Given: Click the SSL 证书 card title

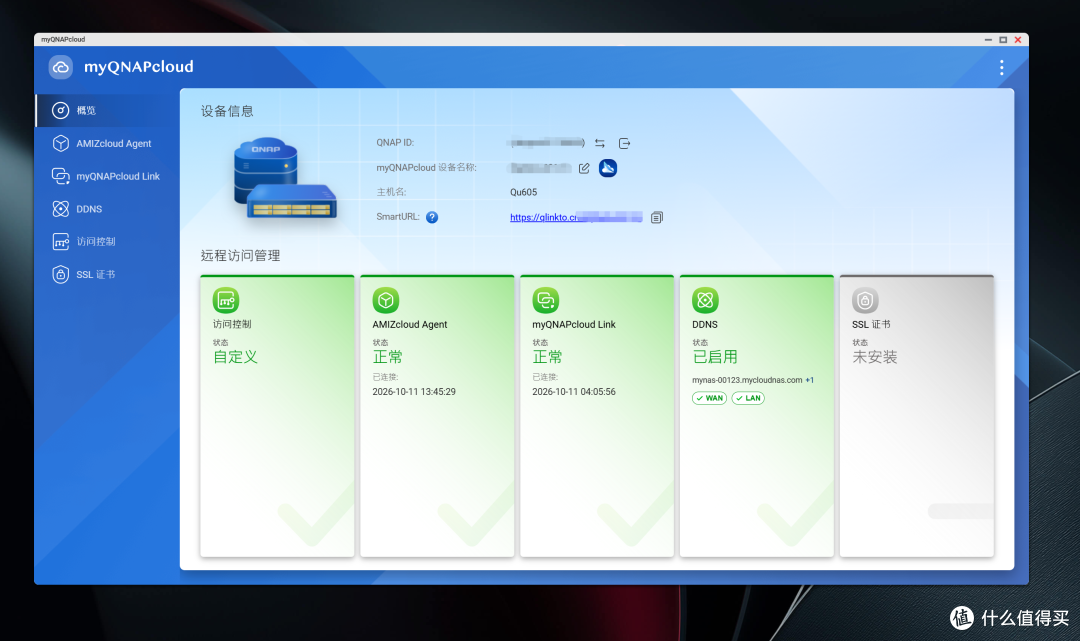Looking at the screenshot, I should click(871, 324).
